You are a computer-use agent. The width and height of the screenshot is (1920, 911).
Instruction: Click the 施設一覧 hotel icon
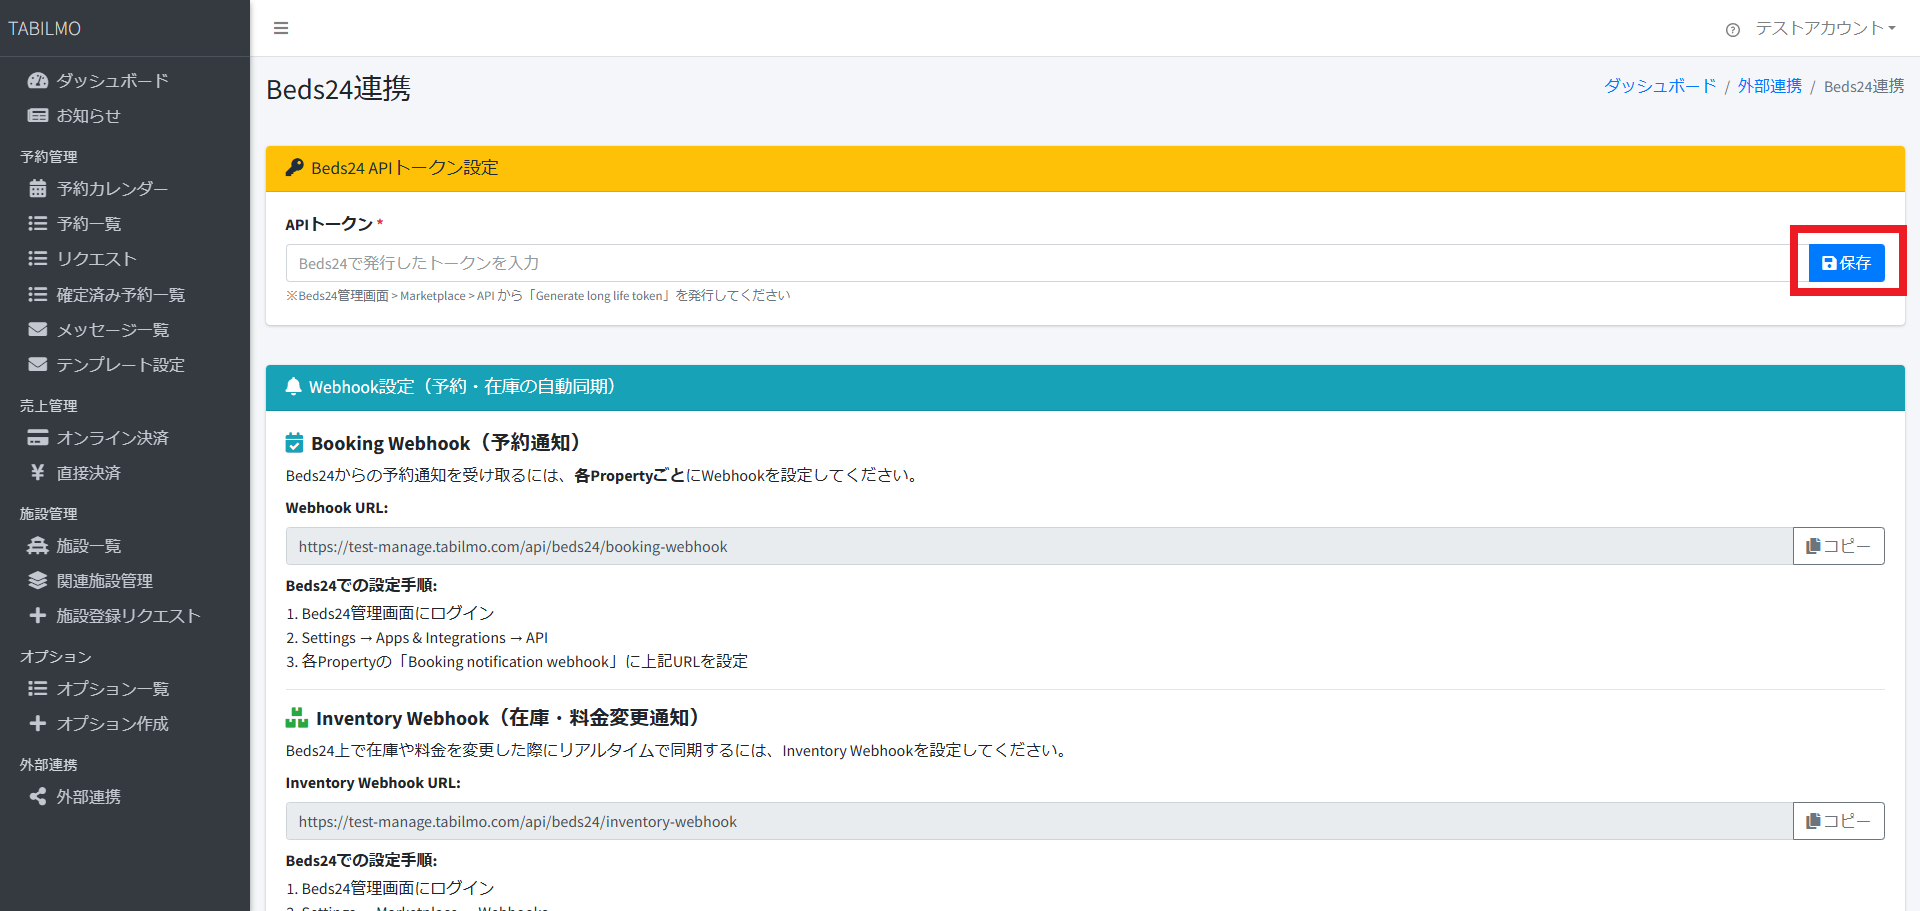click(x=38, y=545)
